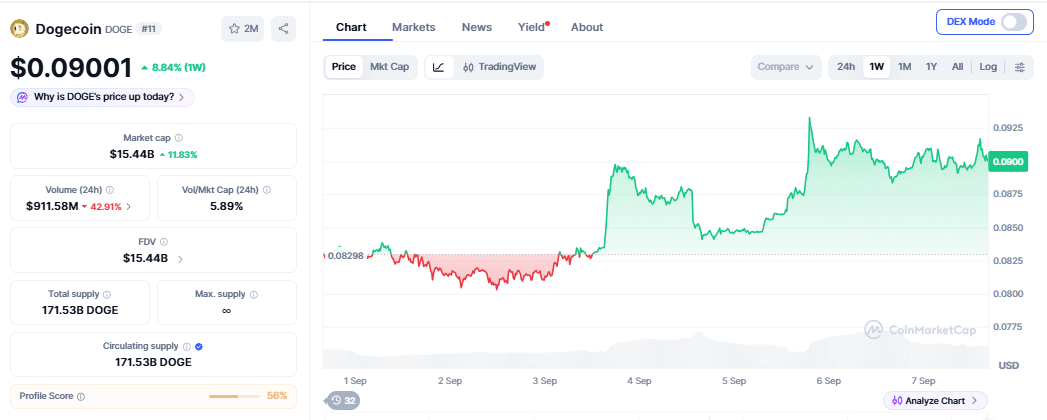Click info icon beside Circulating supply
The height and width of the screenshot is (420, 1047).
[x=186, y=347]
